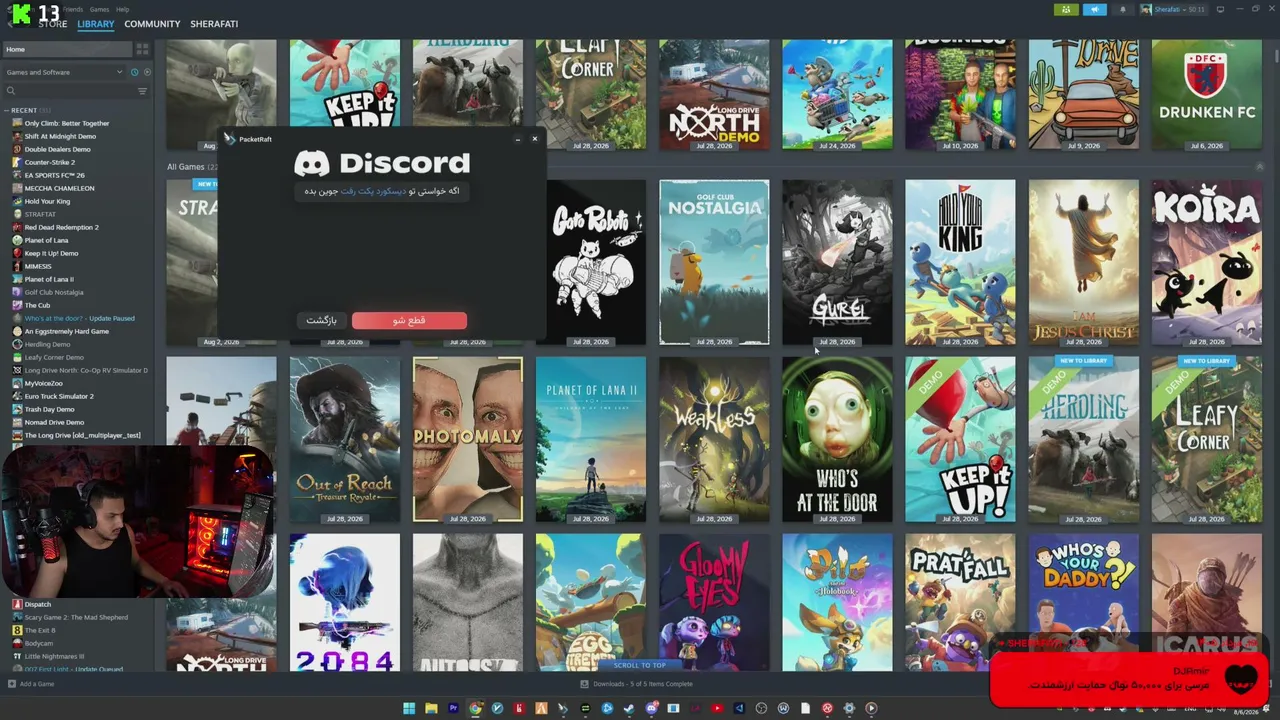This screenshot has height=720, width=1280.
Task: Switch to the COMMUNITY tab
Action: click(152, 24)
